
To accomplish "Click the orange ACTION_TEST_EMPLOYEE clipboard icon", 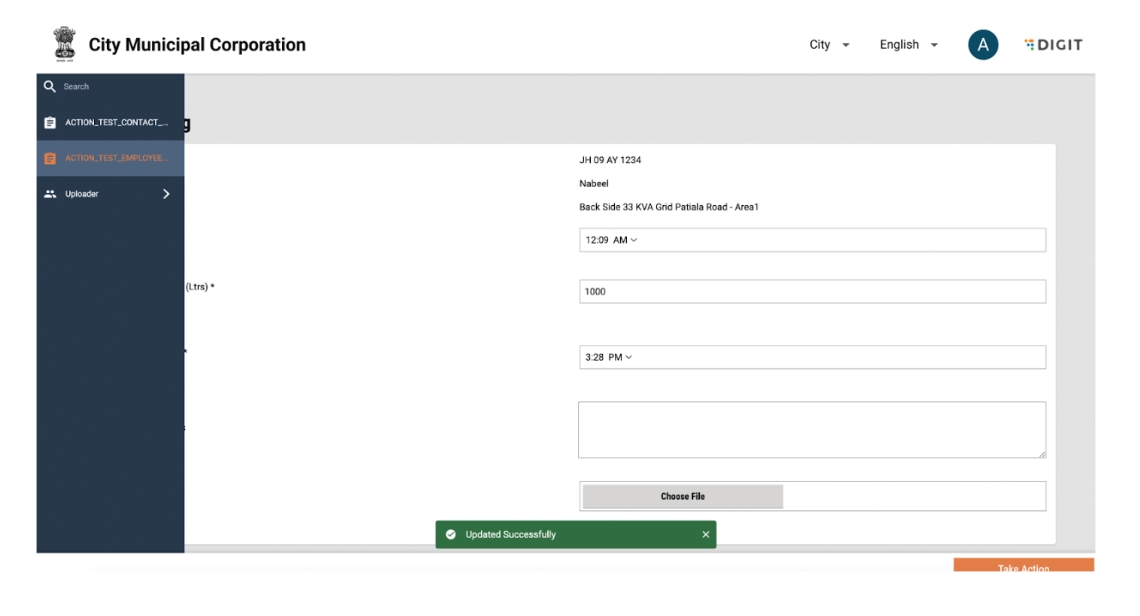I will 50,158.
